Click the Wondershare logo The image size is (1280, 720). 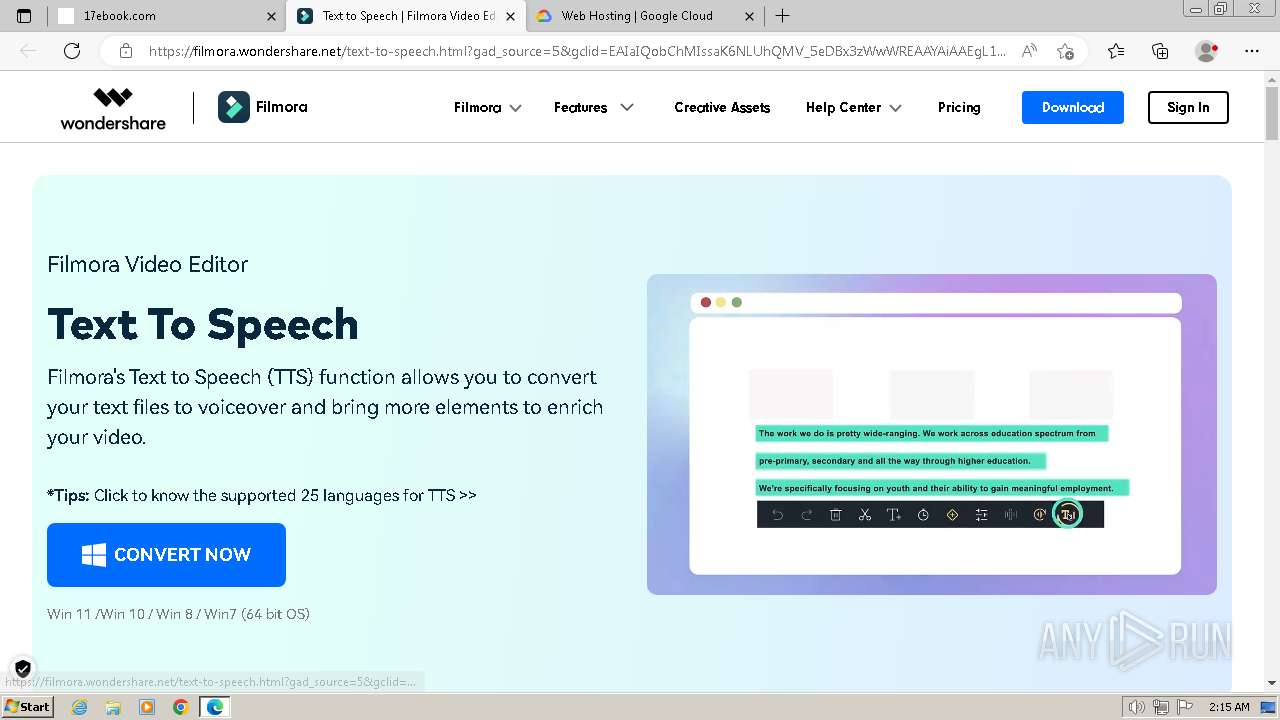click(x=113, y=108)
